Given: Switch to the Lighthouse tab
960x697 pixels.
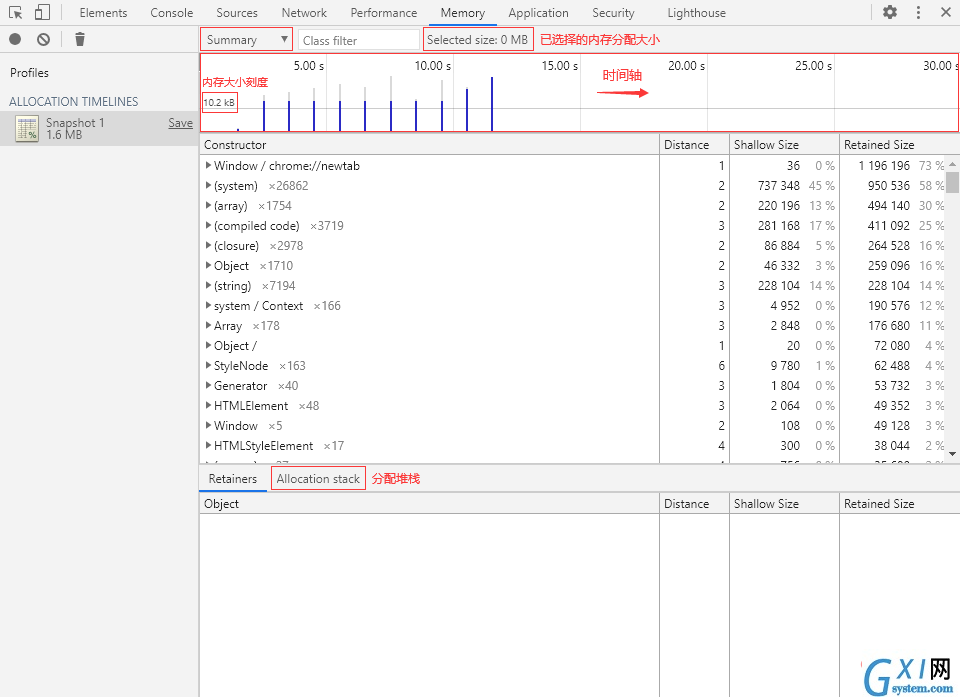Looking at the screenshot, I should [696, 13].
